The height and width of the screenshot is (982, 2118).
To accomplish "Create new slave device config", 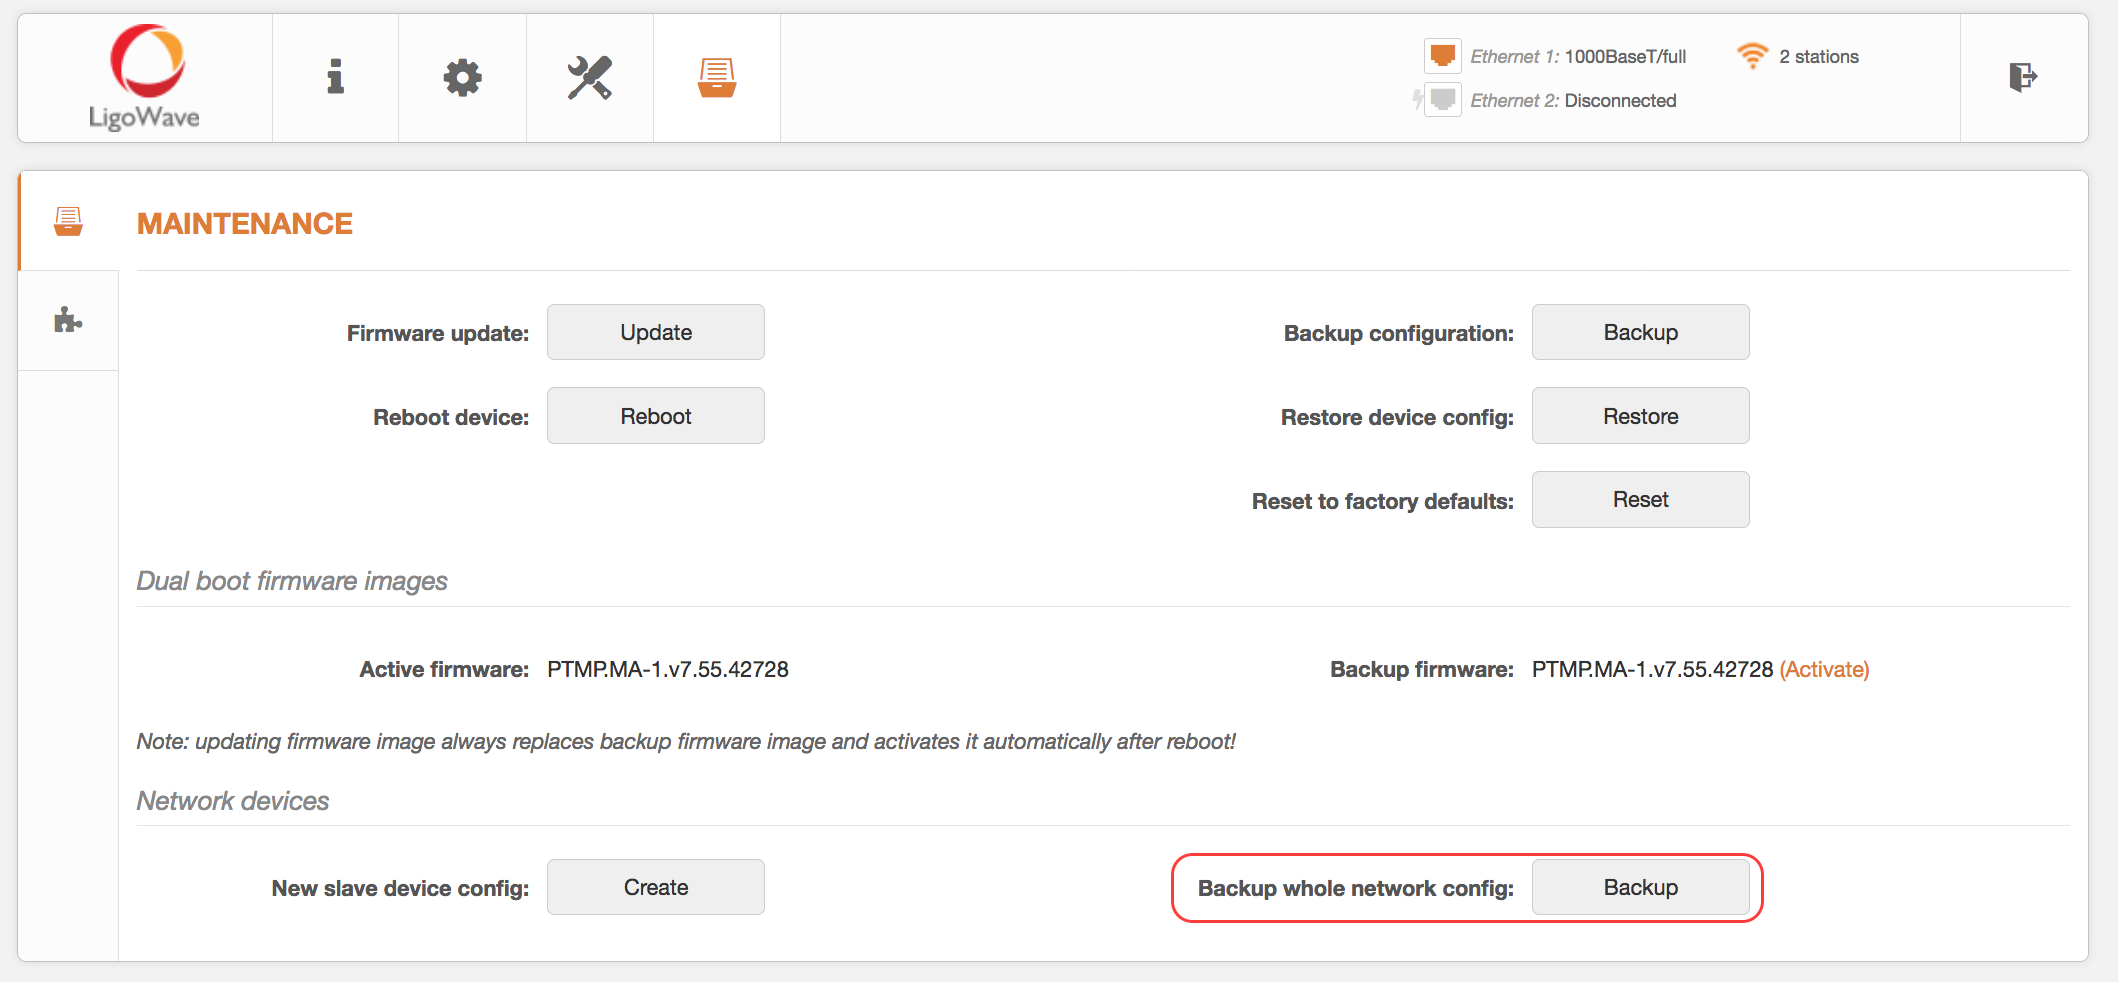I will click(655, 886).
